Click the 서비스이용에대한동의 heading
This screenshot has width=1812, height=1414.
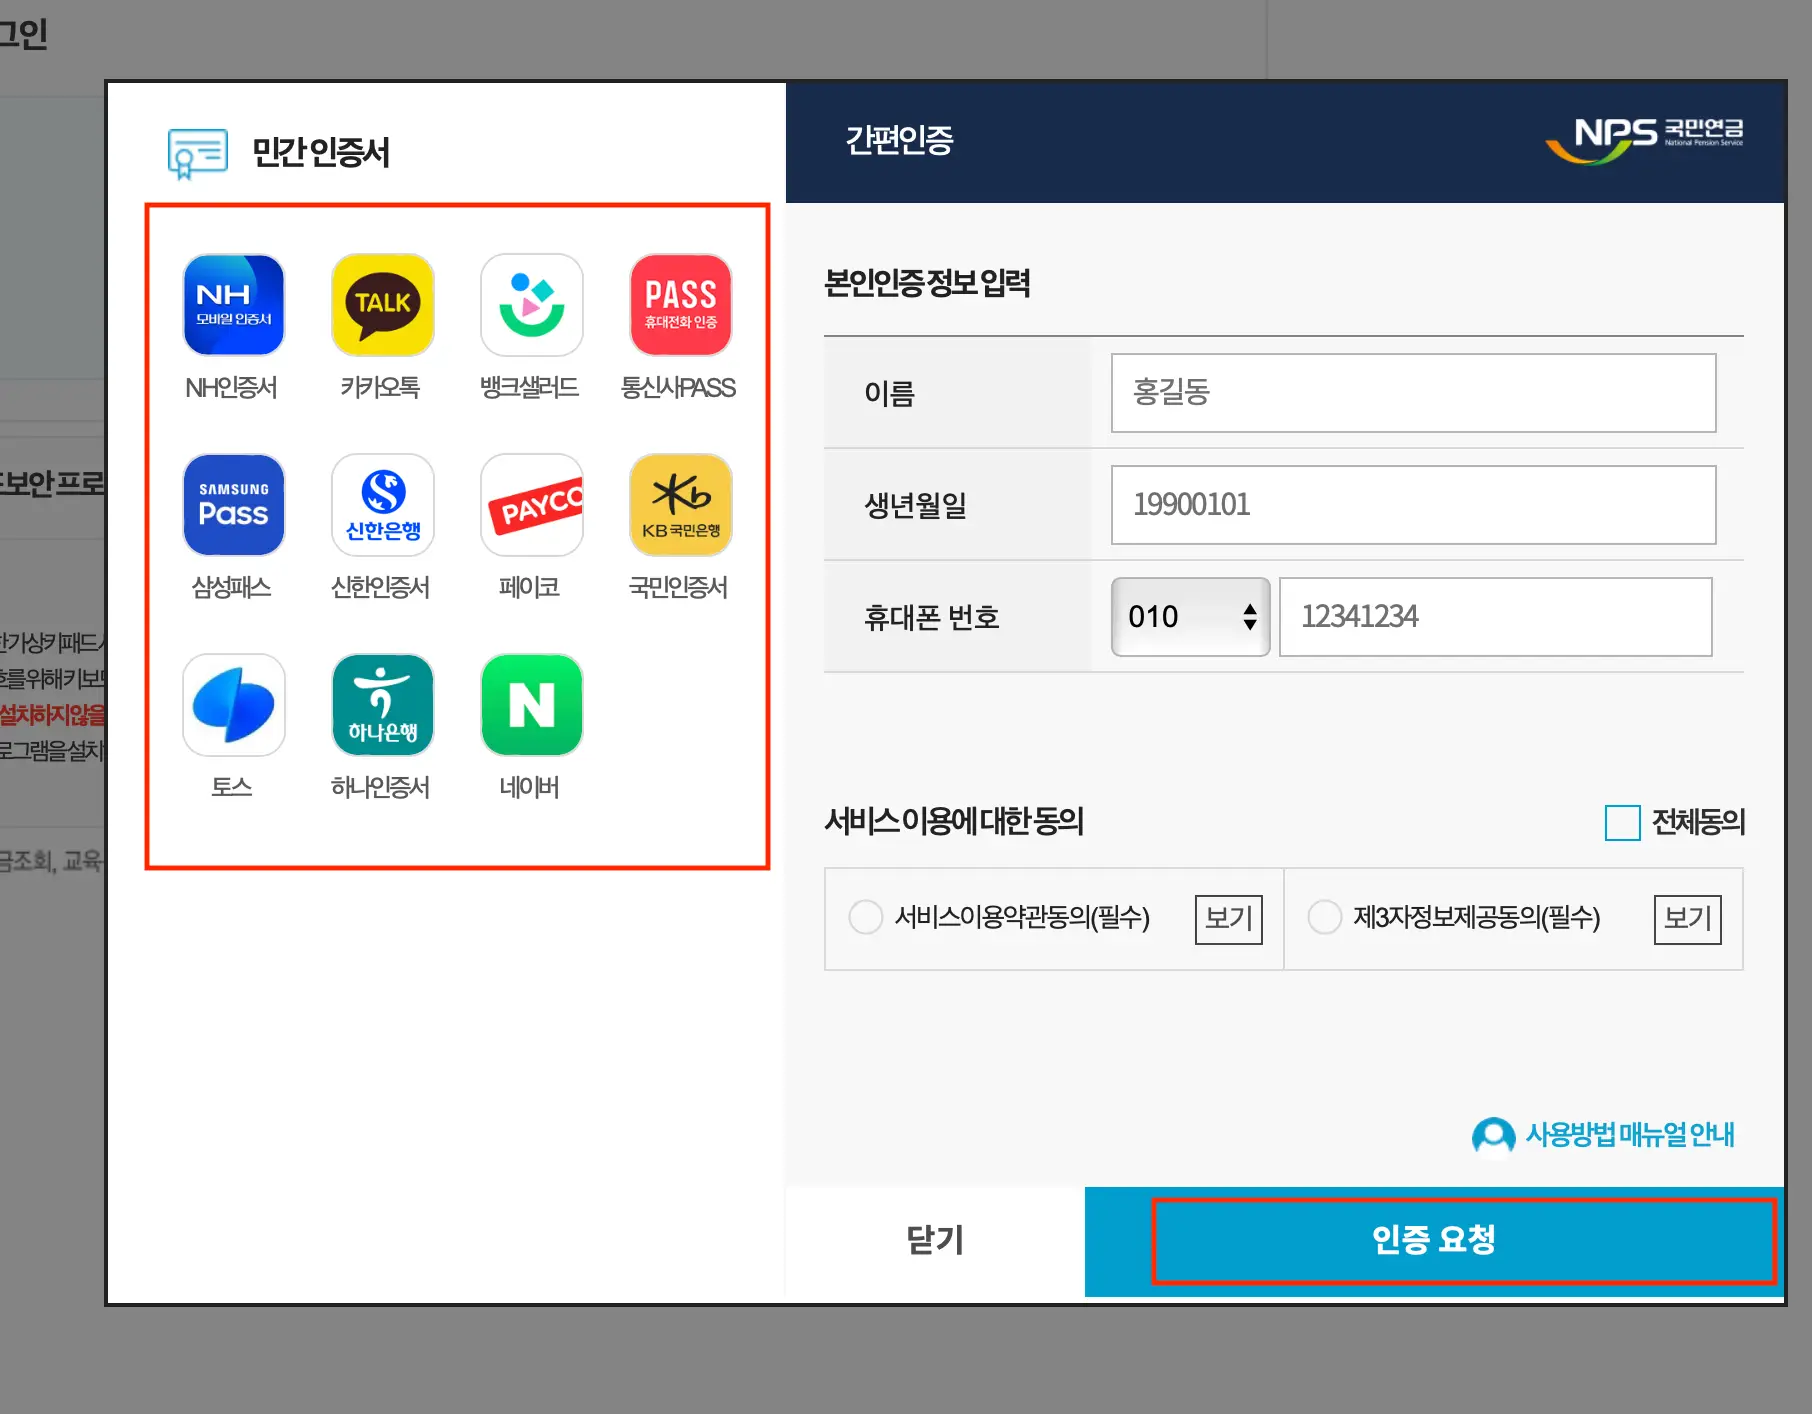coord(954,821)
